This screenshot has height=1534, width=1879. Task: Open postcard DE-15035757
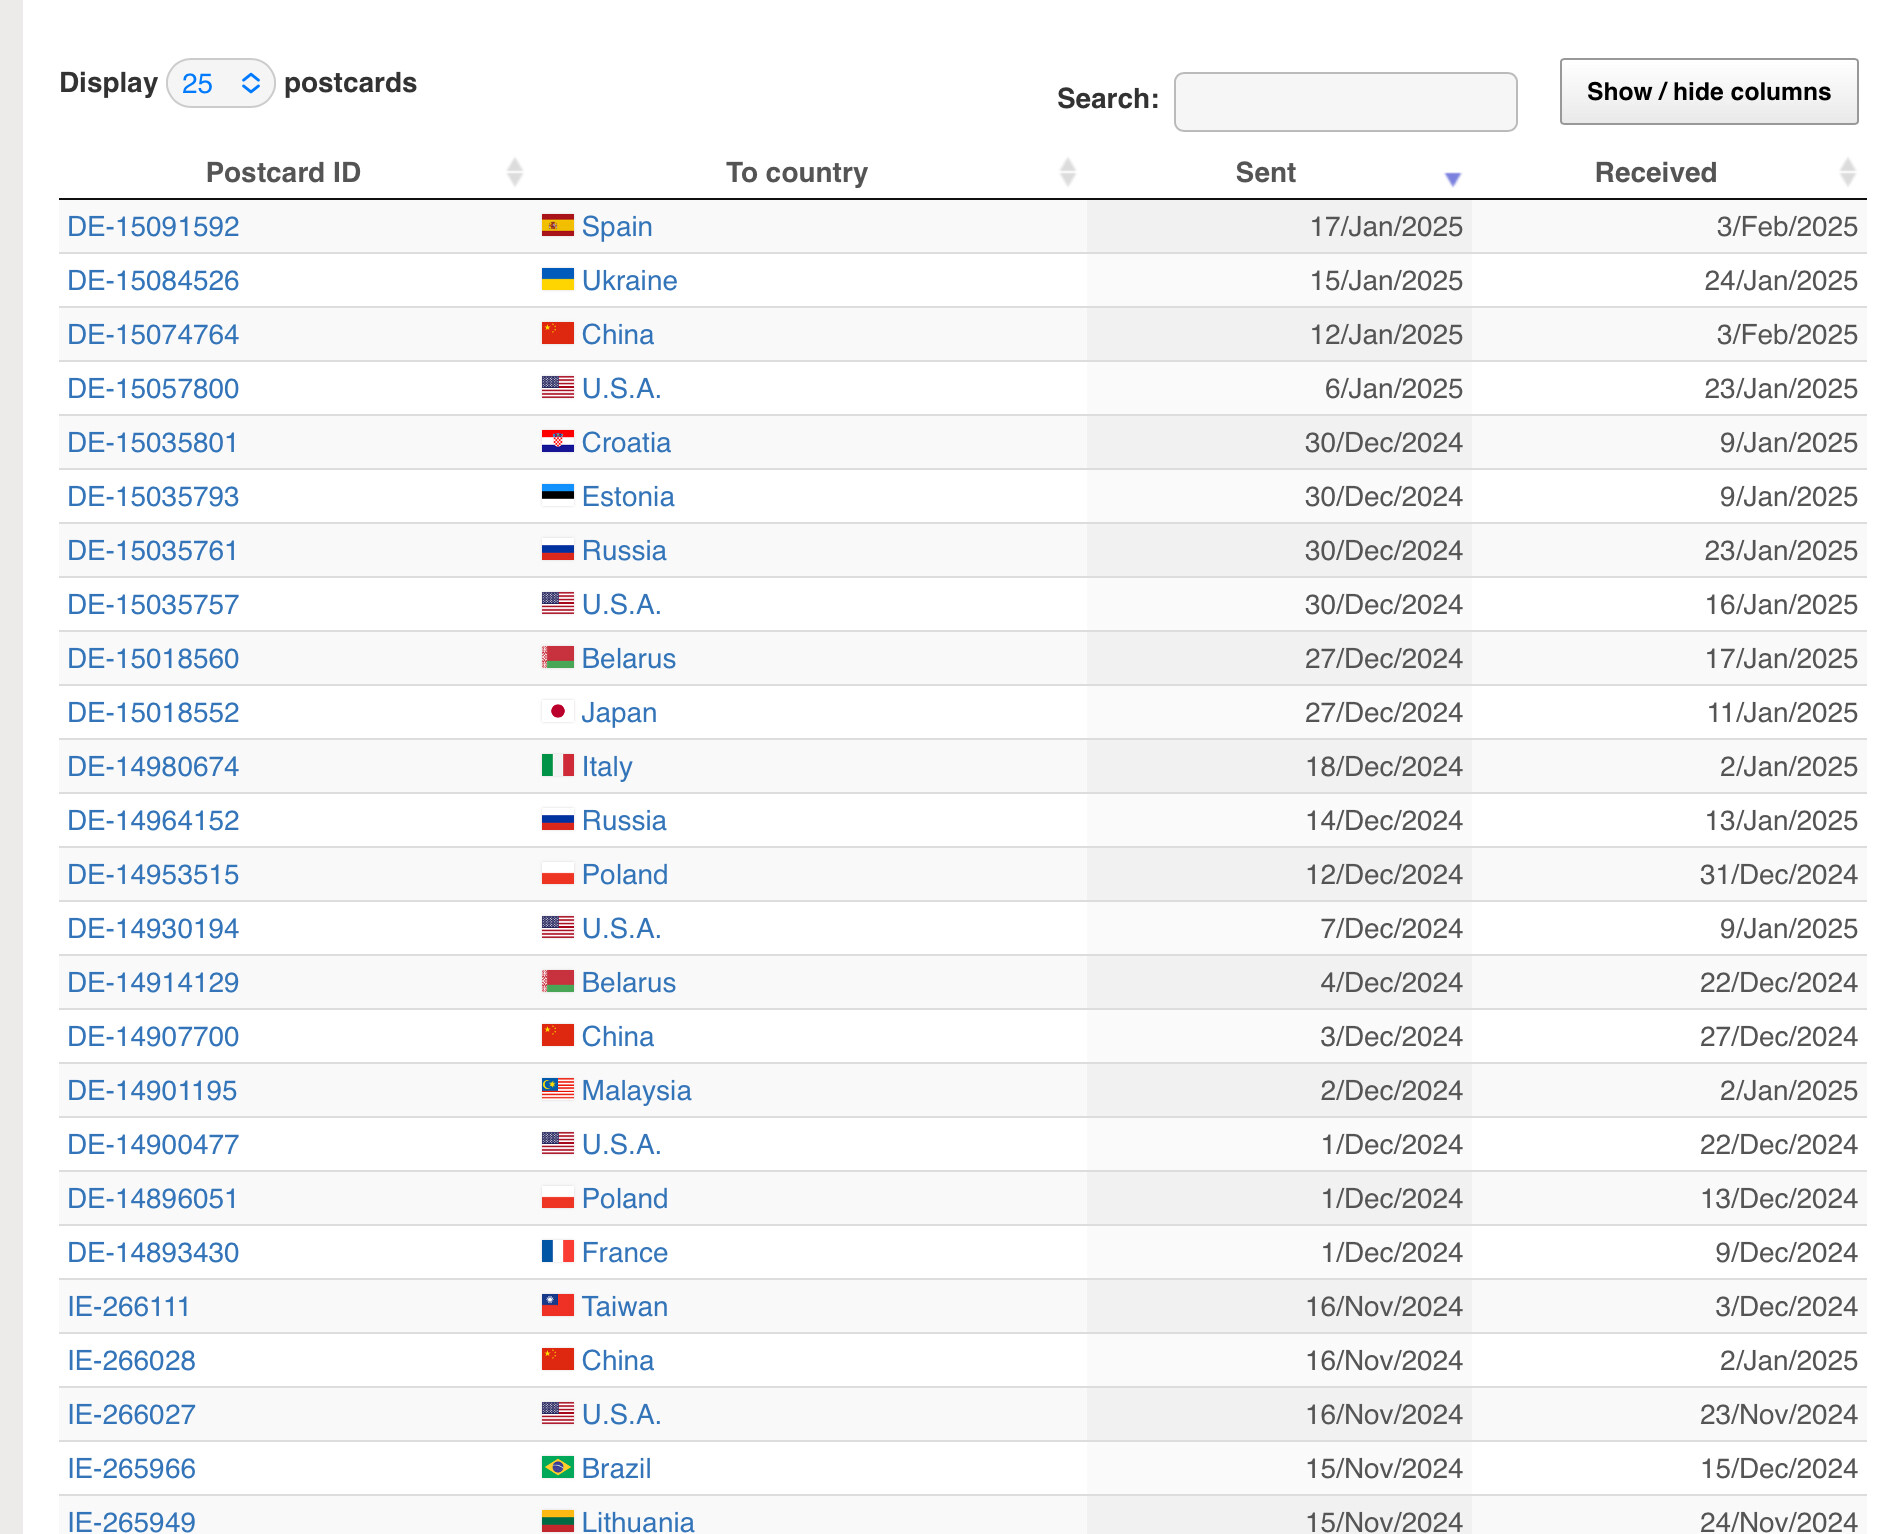pos(153,604)
